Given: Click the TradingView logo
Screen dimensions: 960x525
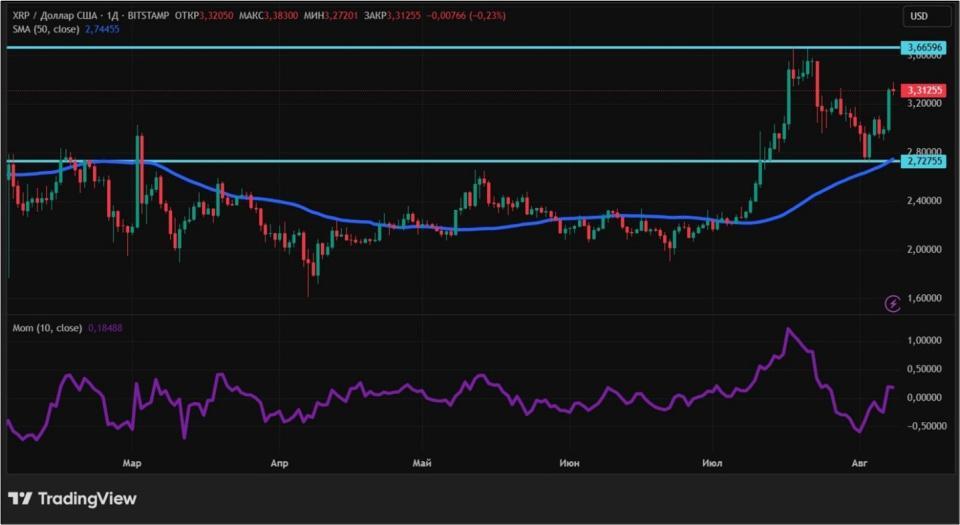Looking at the screenshot, I should click(x=72, y=498).
